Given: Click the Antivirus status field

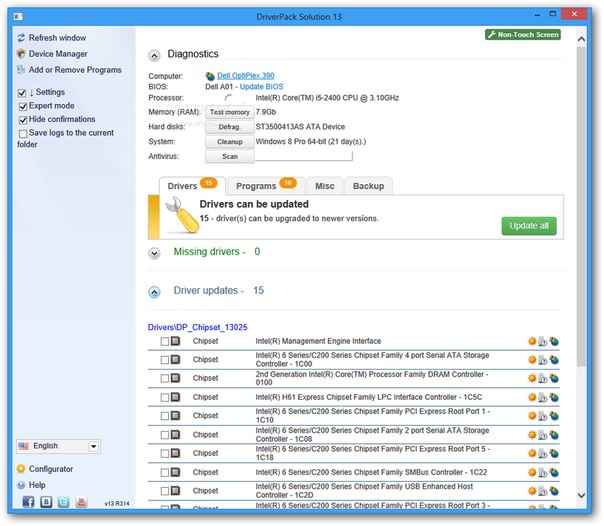Looking at the screenshot, I should coord(304,156).
